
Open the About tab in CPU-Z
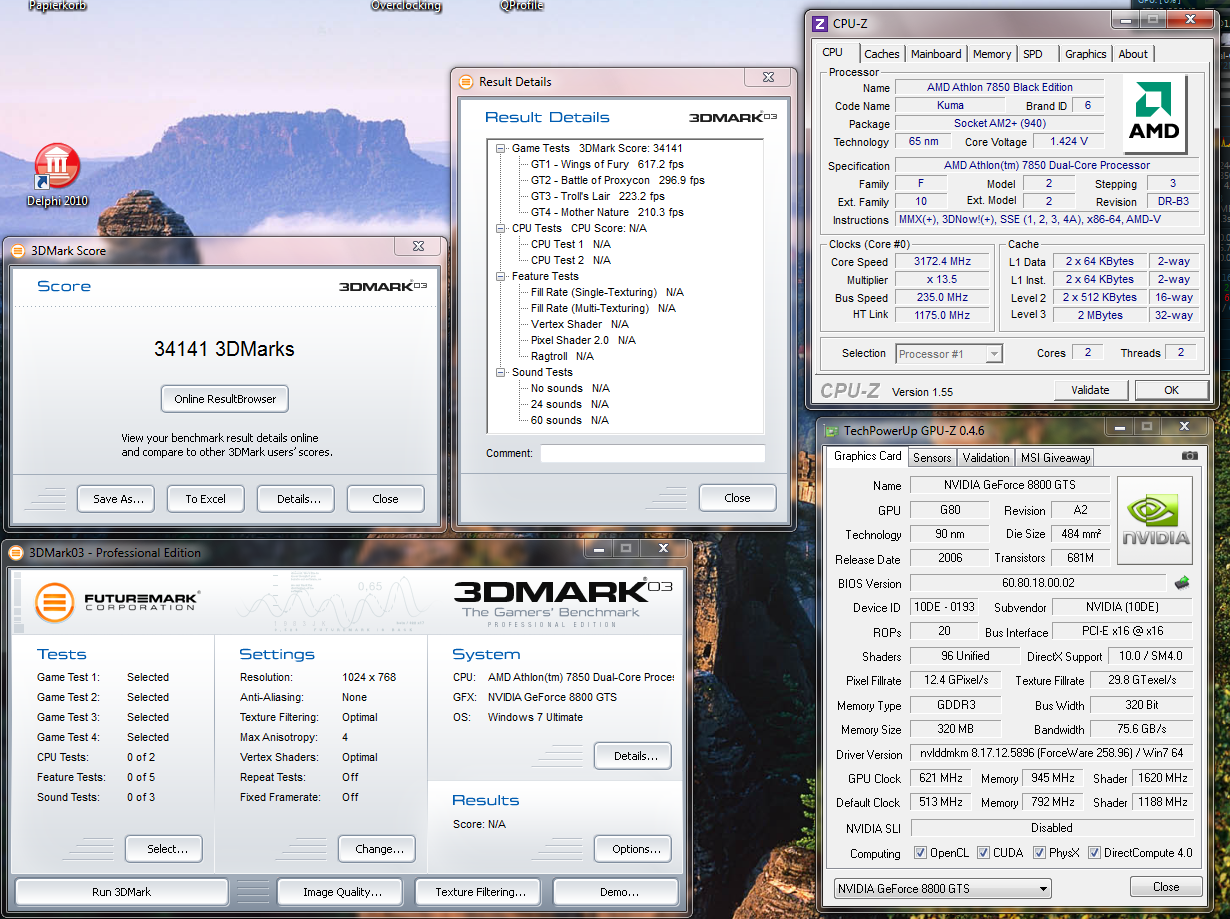(1133, 54)
